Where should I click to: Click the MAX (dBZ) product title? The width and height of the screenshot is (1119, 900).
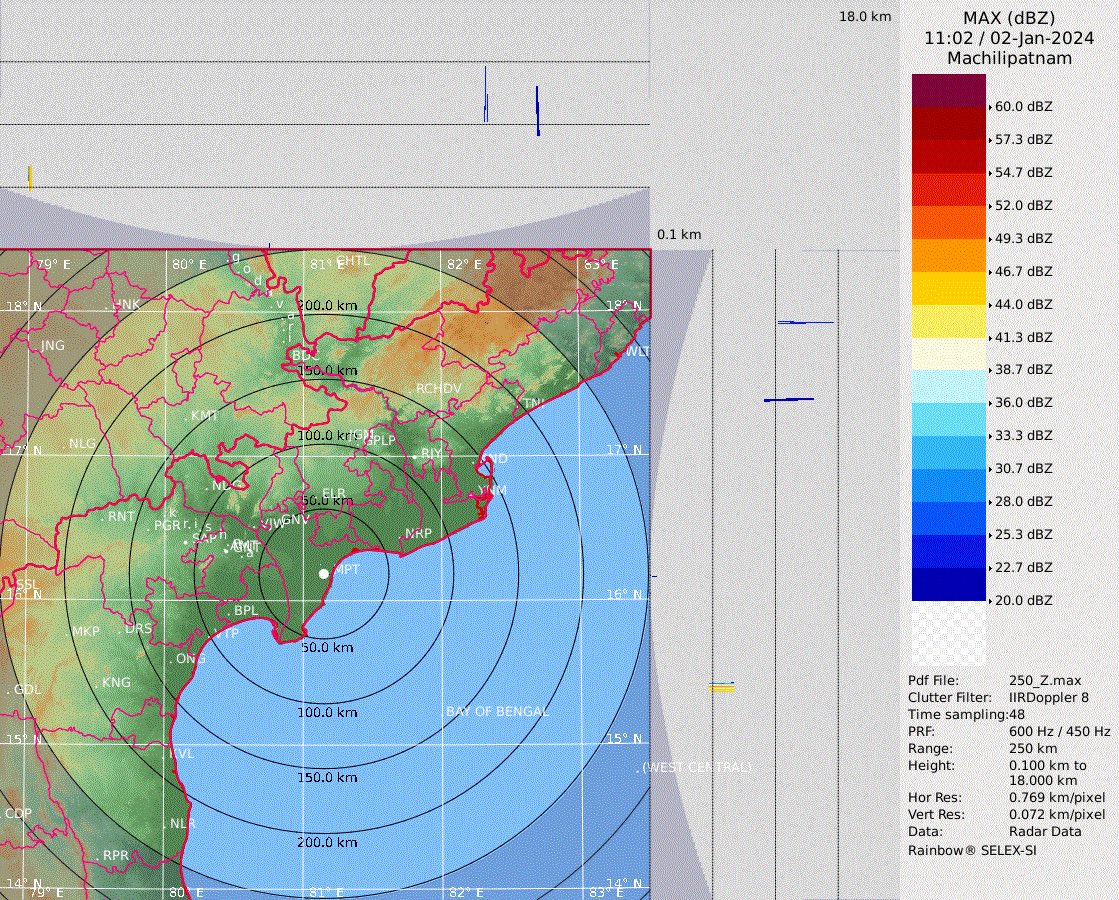point(1008,18)
